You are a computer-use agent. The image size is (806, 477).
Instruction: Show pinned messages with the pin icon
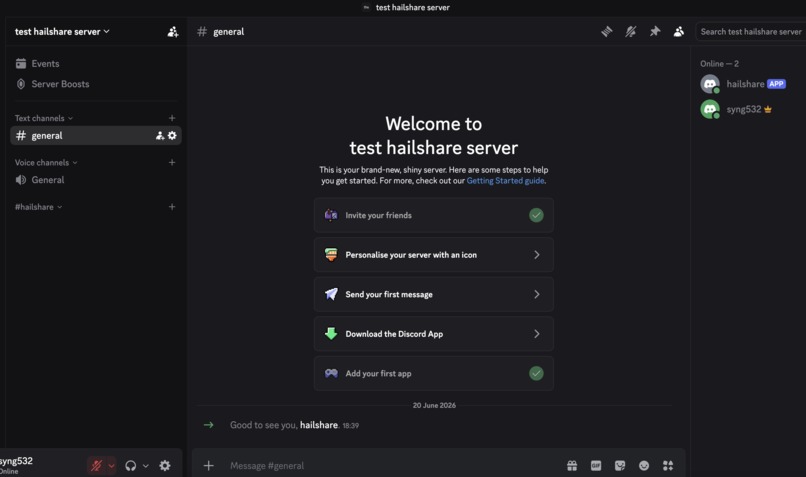654,32
